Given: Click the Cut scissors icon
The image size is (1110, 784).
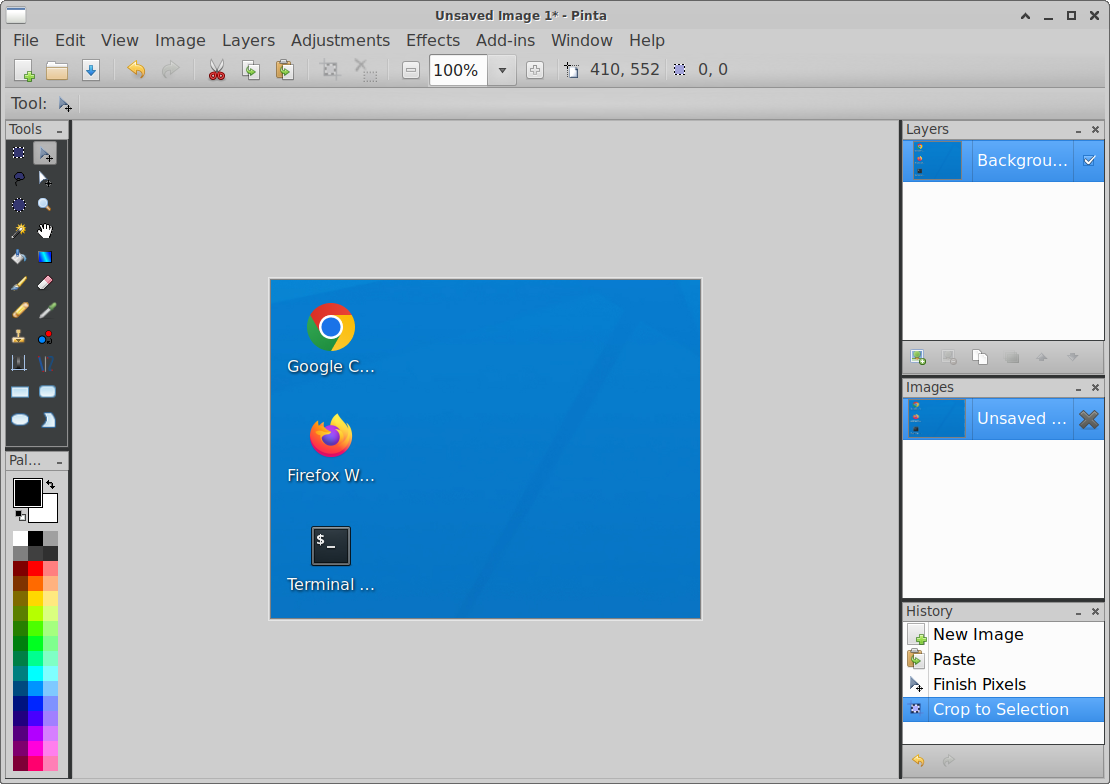Looking at the screenshot, I should (217, 70).
